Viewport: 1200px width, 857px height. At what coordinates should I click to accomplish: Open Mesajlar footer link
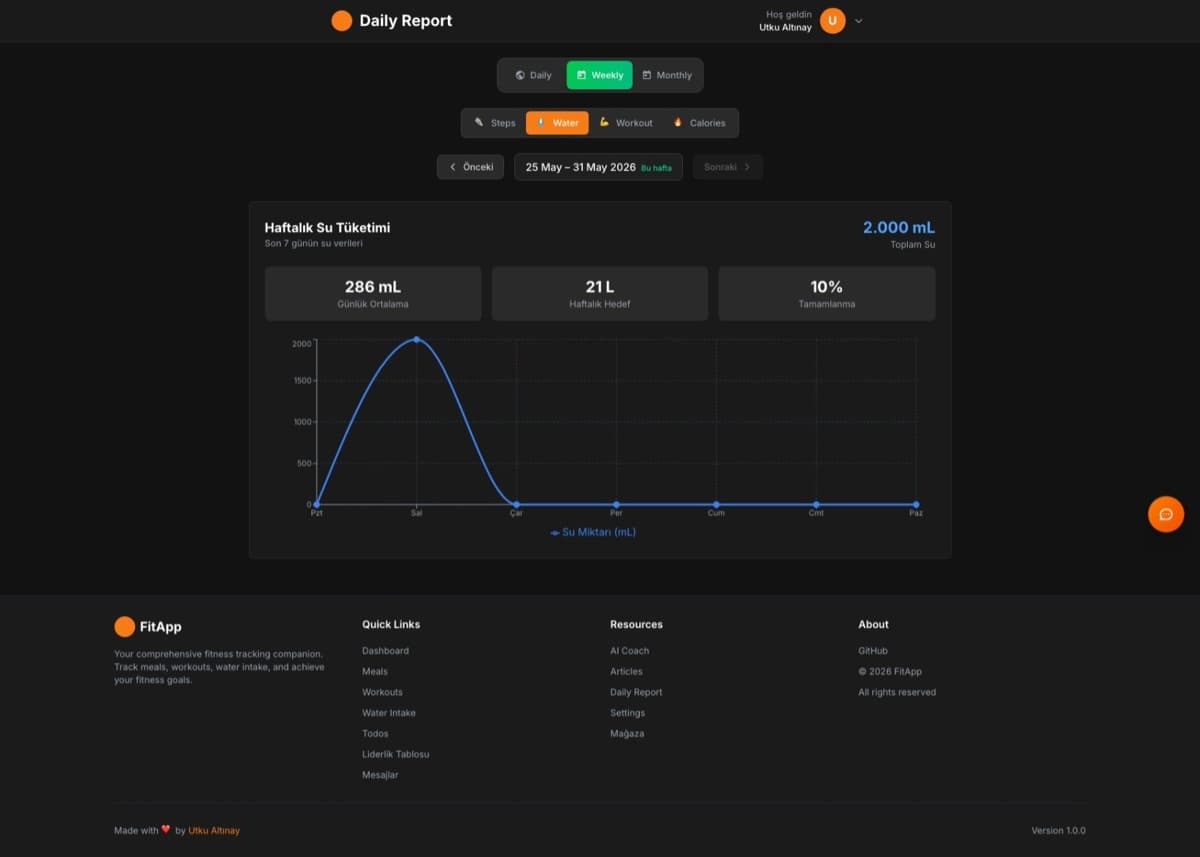coord(380,775)
